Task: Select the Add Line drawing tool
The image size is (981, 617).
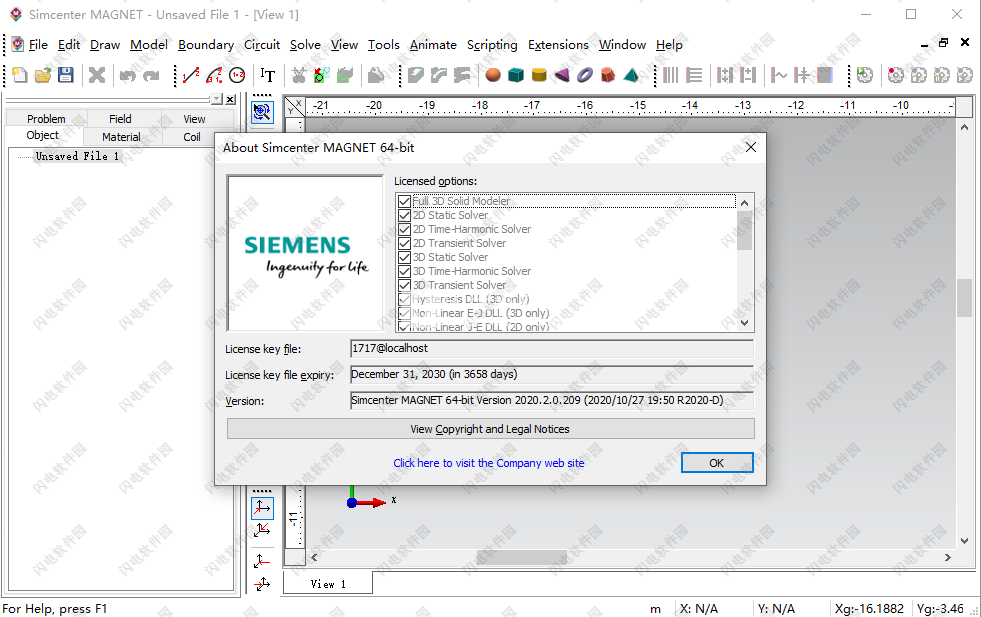Action: 191,75
